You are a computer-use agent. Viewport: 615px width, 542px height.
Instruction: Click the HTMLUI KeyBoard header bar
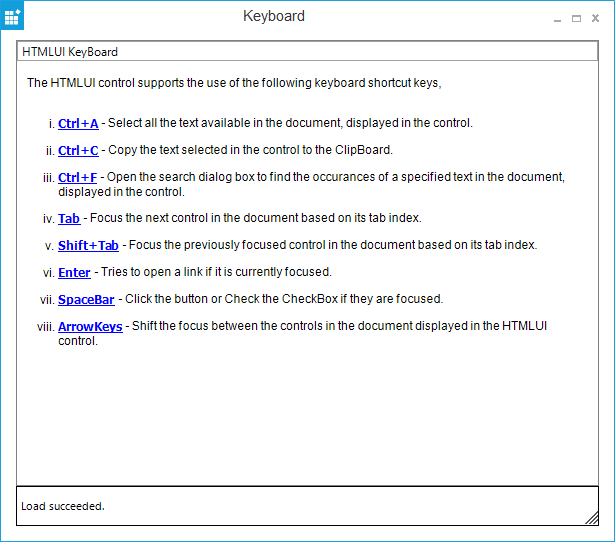(x=300, y=52)
